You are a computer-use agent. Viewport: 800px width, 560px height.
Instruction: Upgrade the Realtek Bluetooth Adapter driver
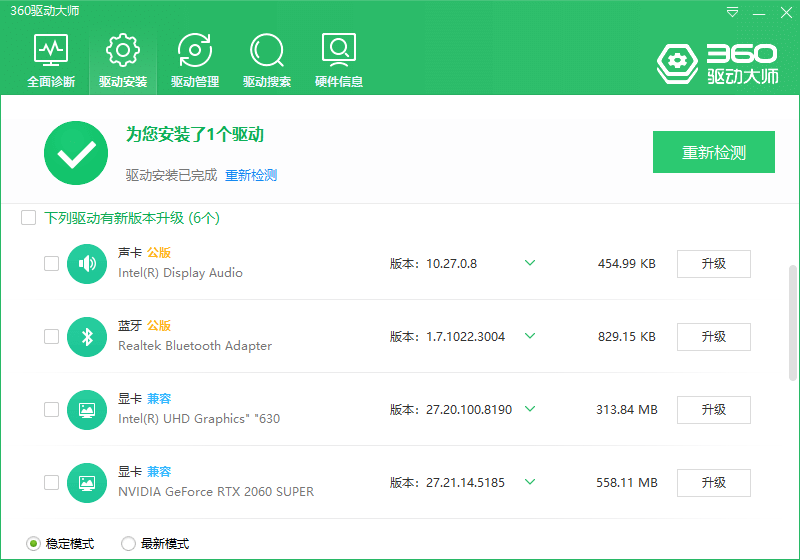coord(714,337)
